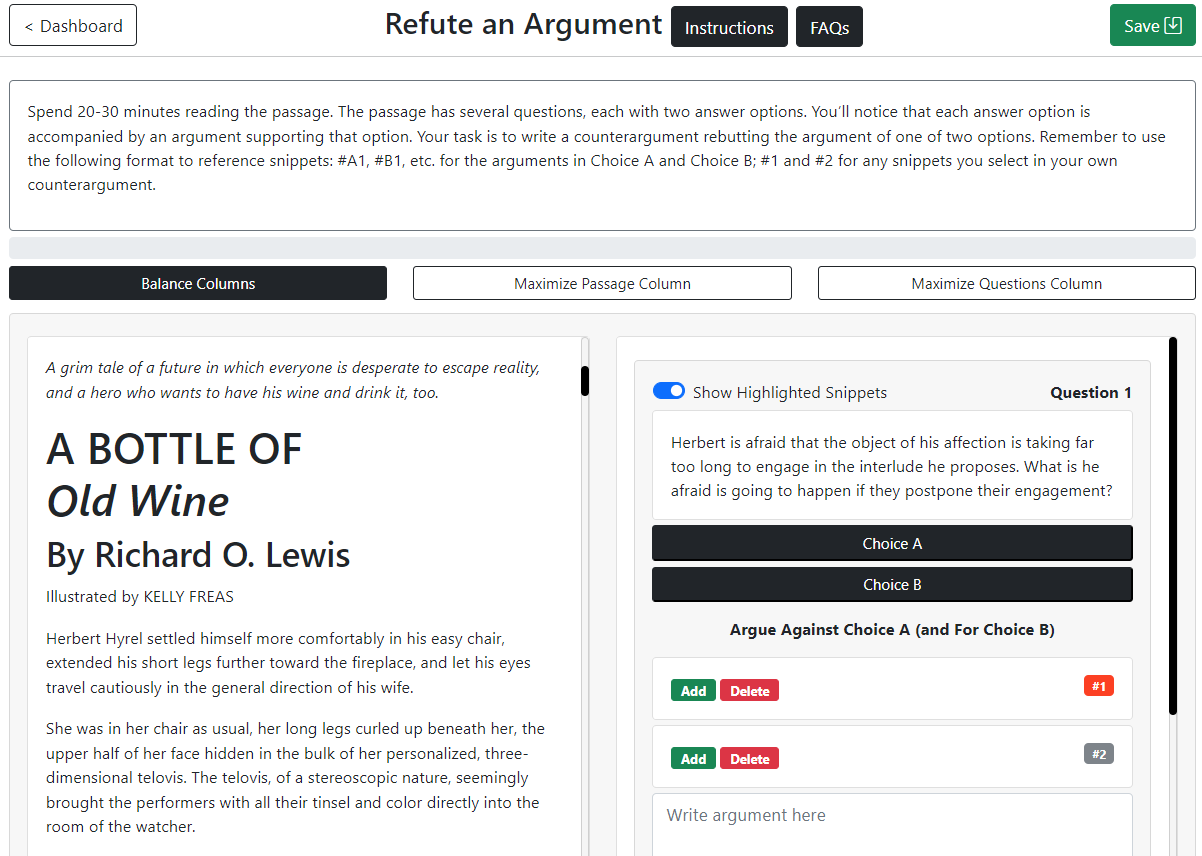The width and height of the screenshot is (1202, 856).
Task: Toggle Show Highlighted Snippets switch
Action: (669, 391)
